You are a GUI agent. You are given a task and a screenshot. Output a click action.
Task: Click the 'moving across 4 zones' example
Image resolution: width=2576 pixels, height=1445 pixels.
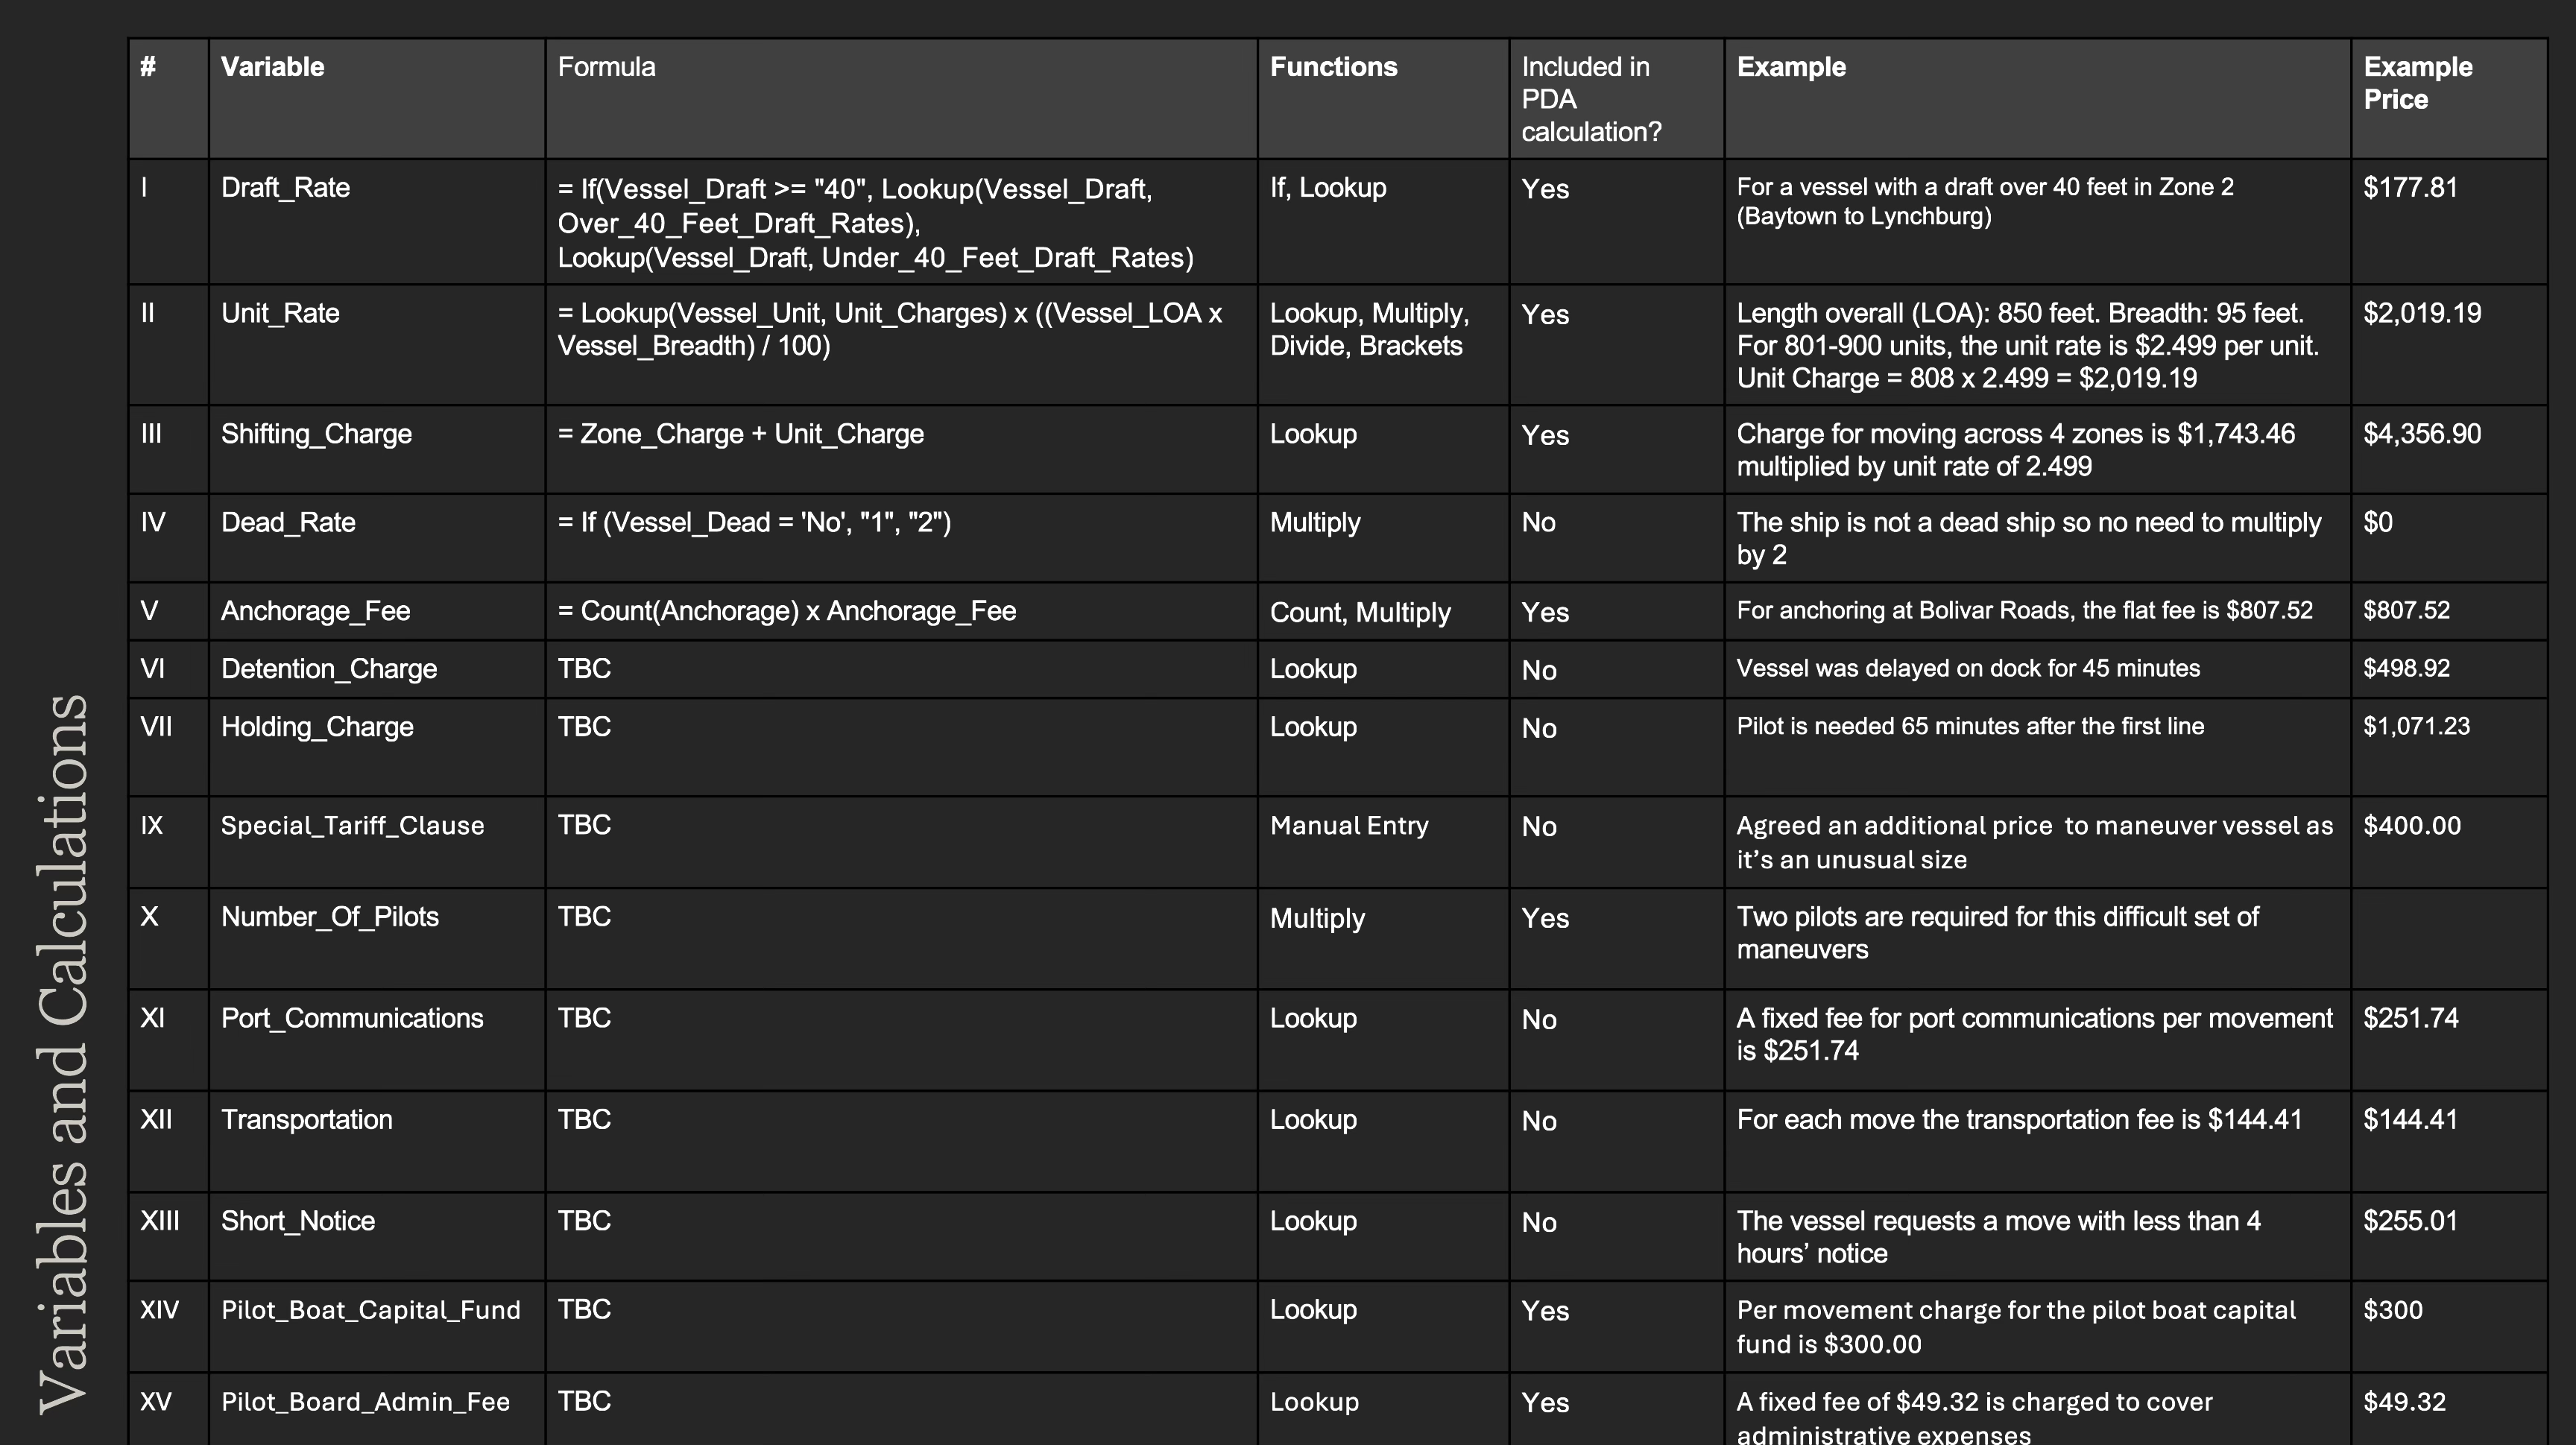click(2016, 450)
